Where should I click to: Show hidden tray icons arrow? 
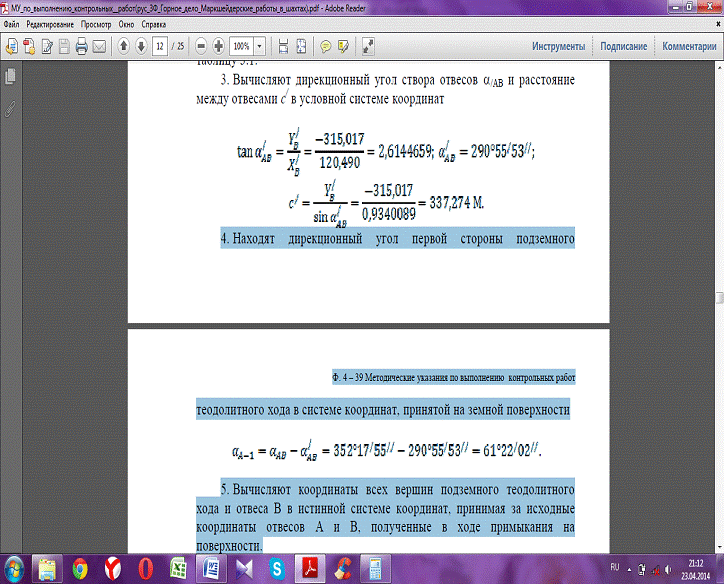click(x=628, y=569)
